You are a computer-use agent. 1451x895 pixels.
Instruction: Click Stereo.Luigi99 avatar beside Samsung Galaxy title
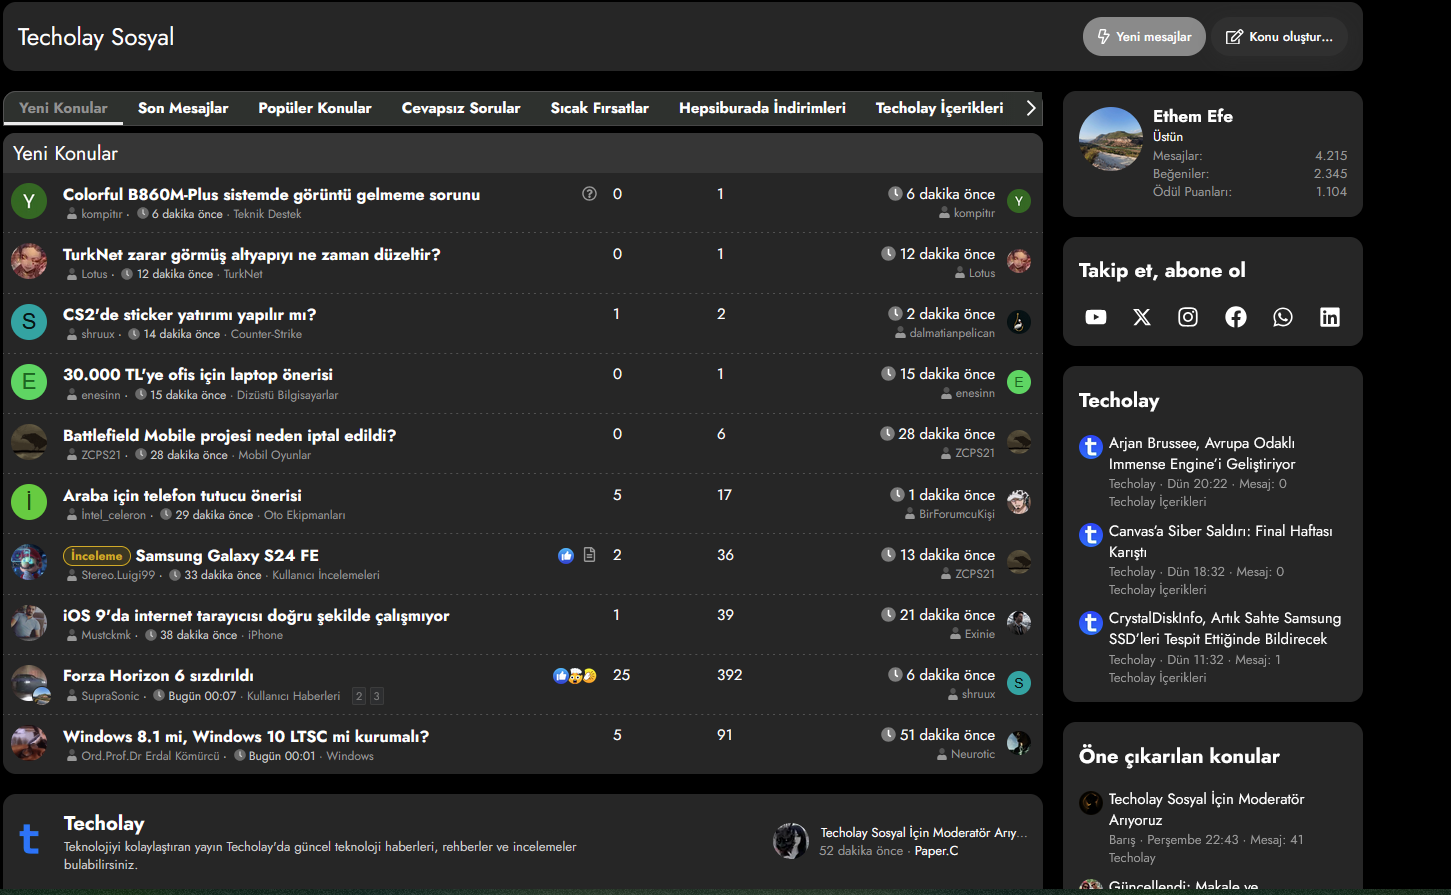click(29, 562)
